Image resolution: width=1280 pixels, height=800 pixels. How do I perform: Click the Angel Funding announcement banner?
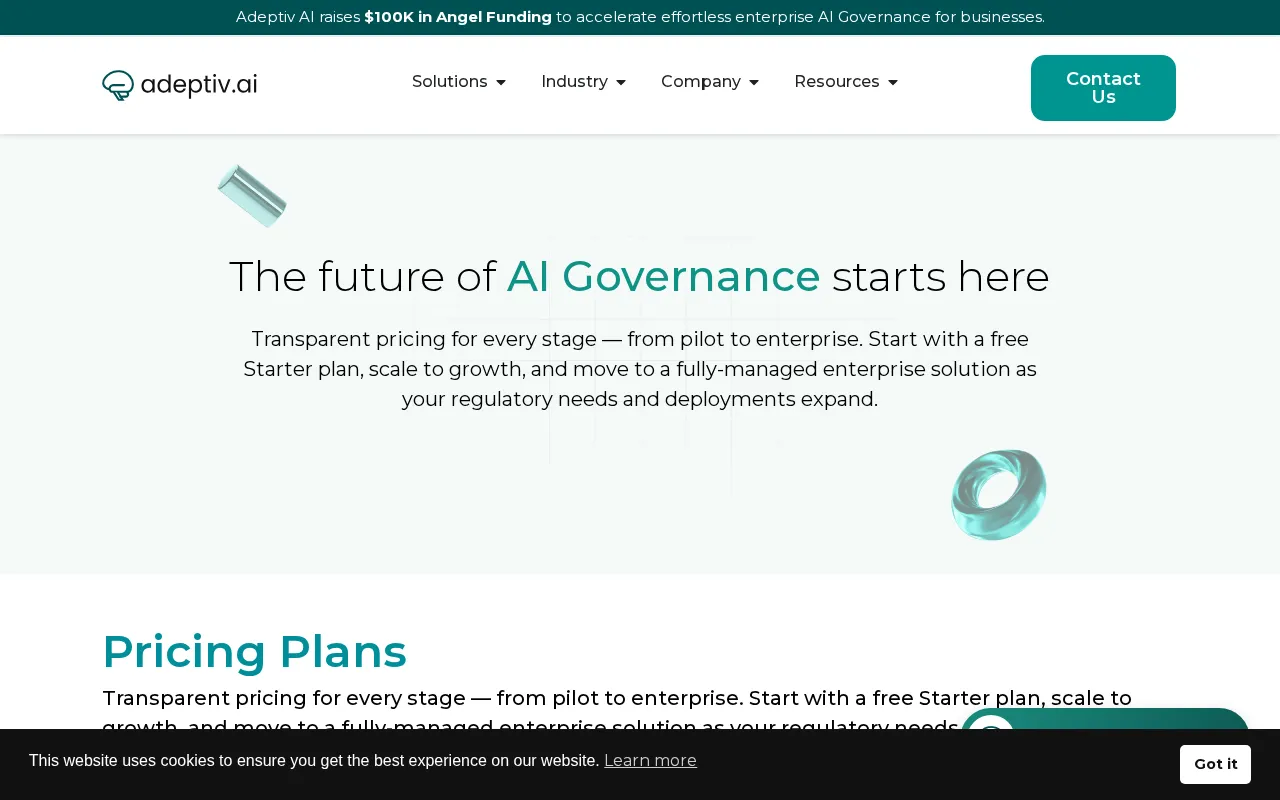point(640,17)
